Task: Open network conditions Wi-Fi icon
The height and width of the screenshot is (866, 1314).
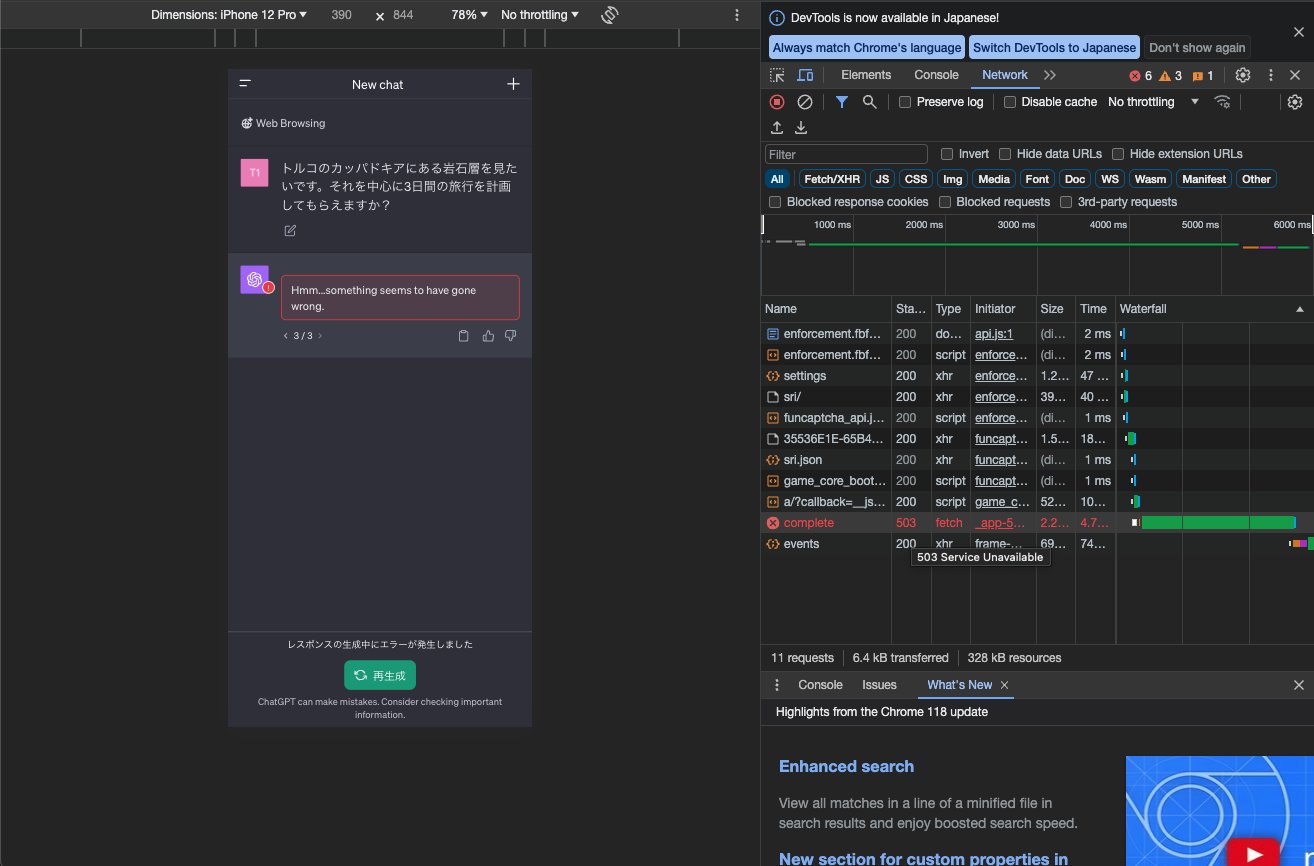Action: click(1222, 102)
